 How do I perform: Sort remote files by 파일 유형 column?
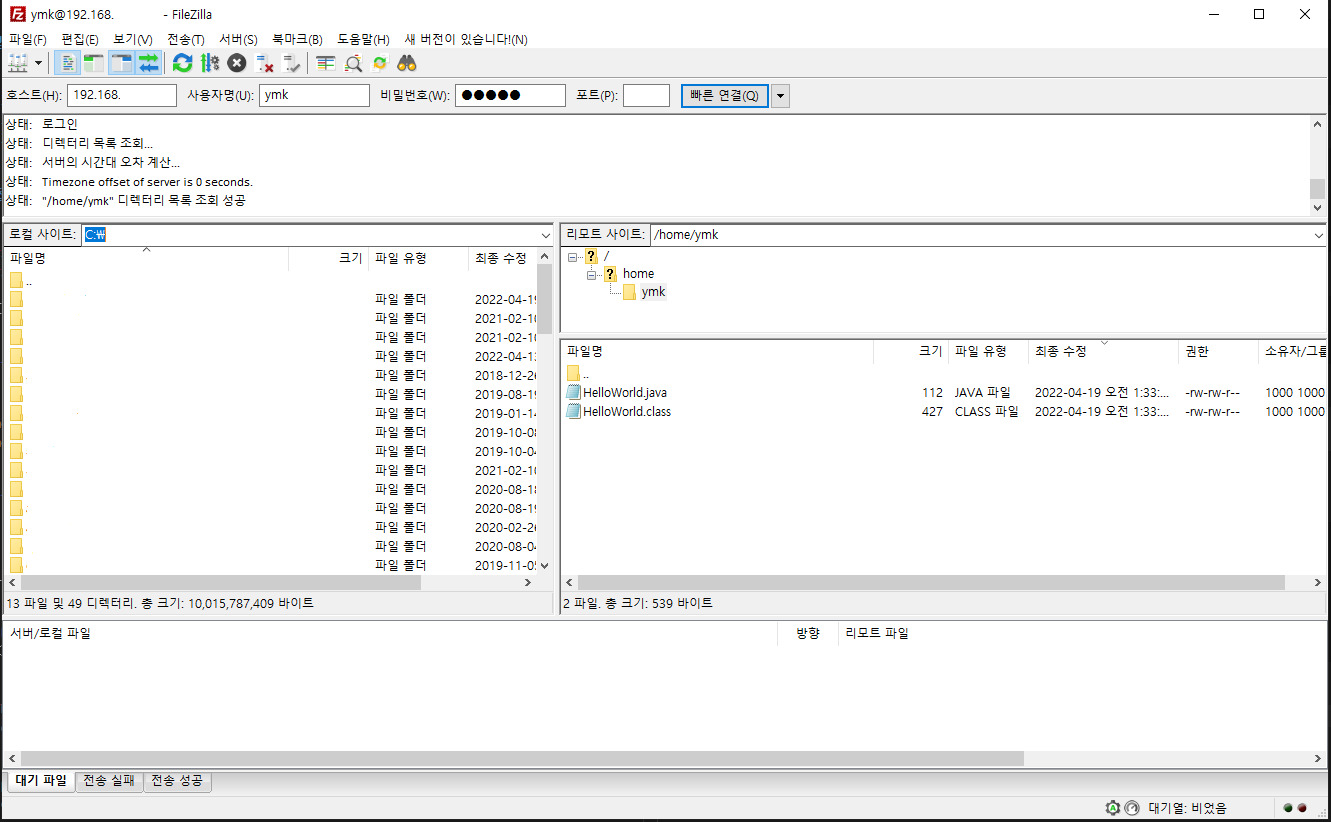[989, 352]
